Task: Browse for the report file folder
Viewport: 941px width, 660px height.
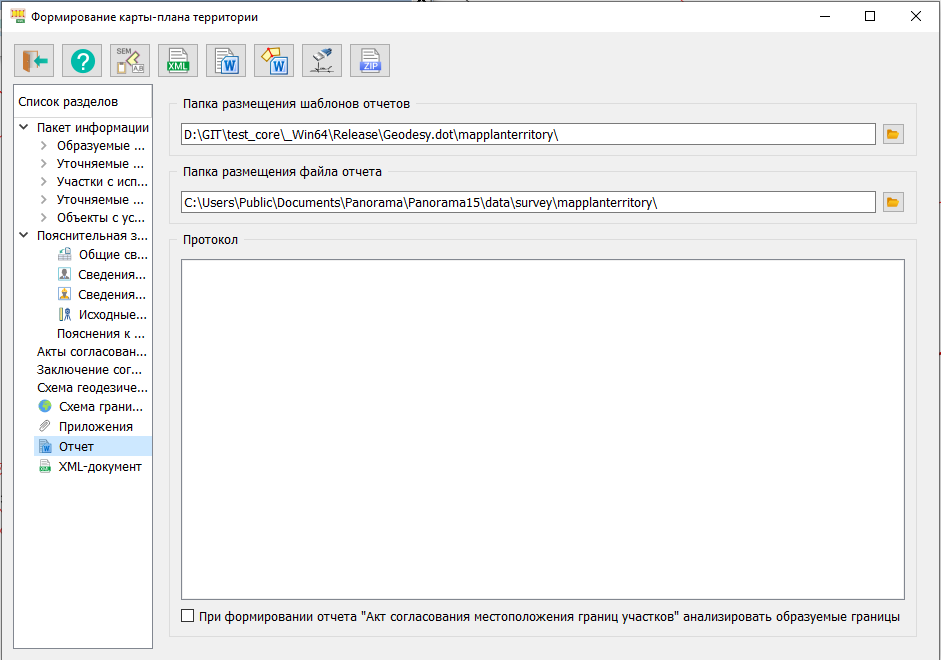Action: 893,202
